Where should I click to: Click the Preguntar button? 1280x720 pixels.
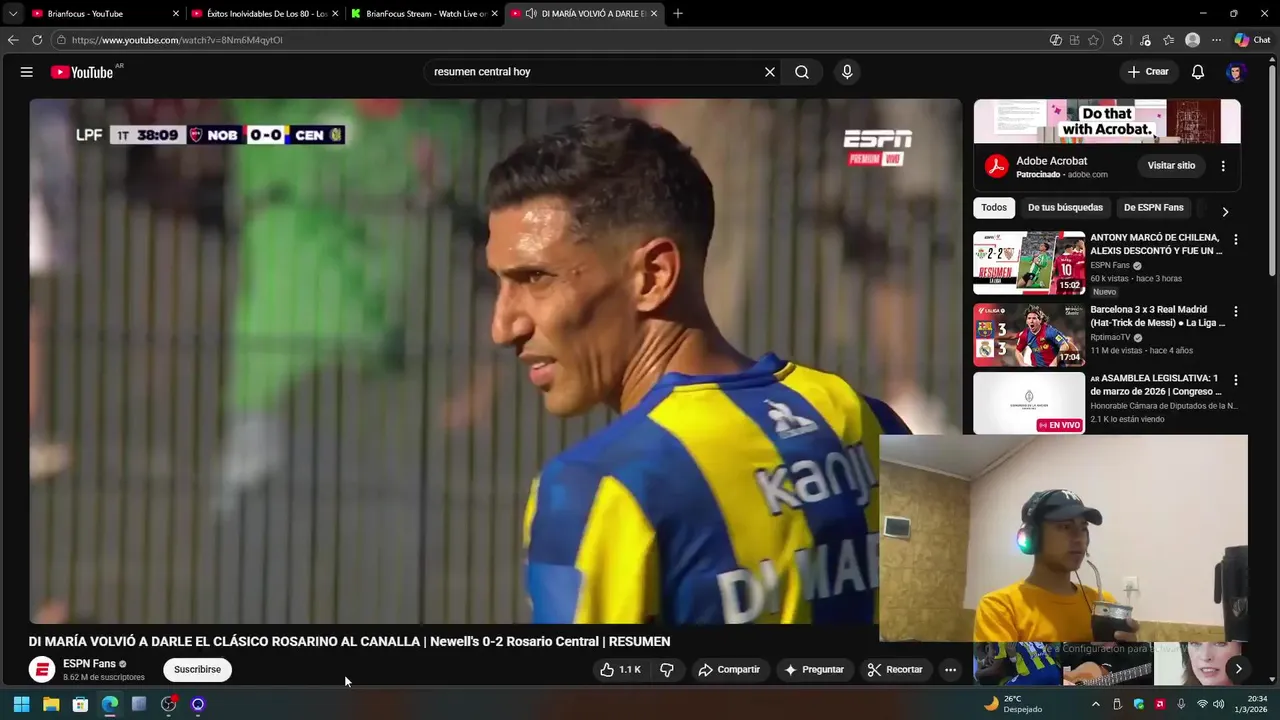814,670
